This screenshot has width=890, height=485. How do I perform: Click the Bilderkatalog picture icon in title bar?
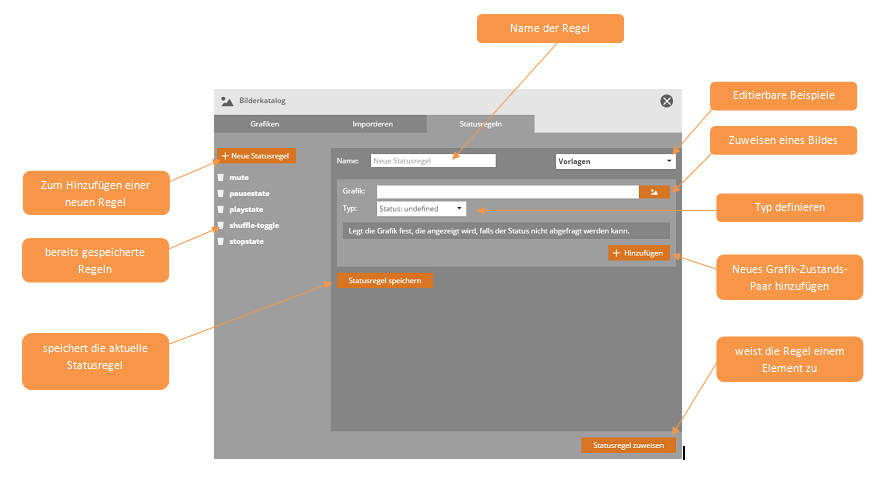[x=227, y=100]
